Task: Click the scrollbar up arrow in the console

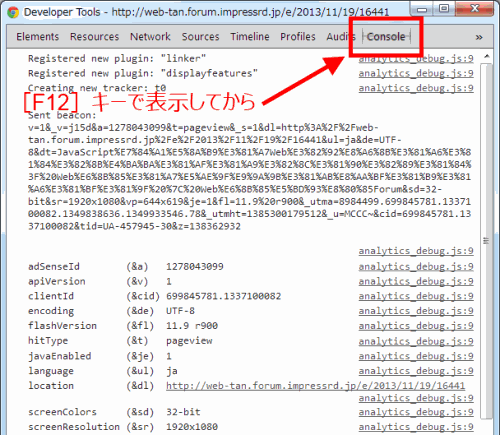Action: (487, 57)
